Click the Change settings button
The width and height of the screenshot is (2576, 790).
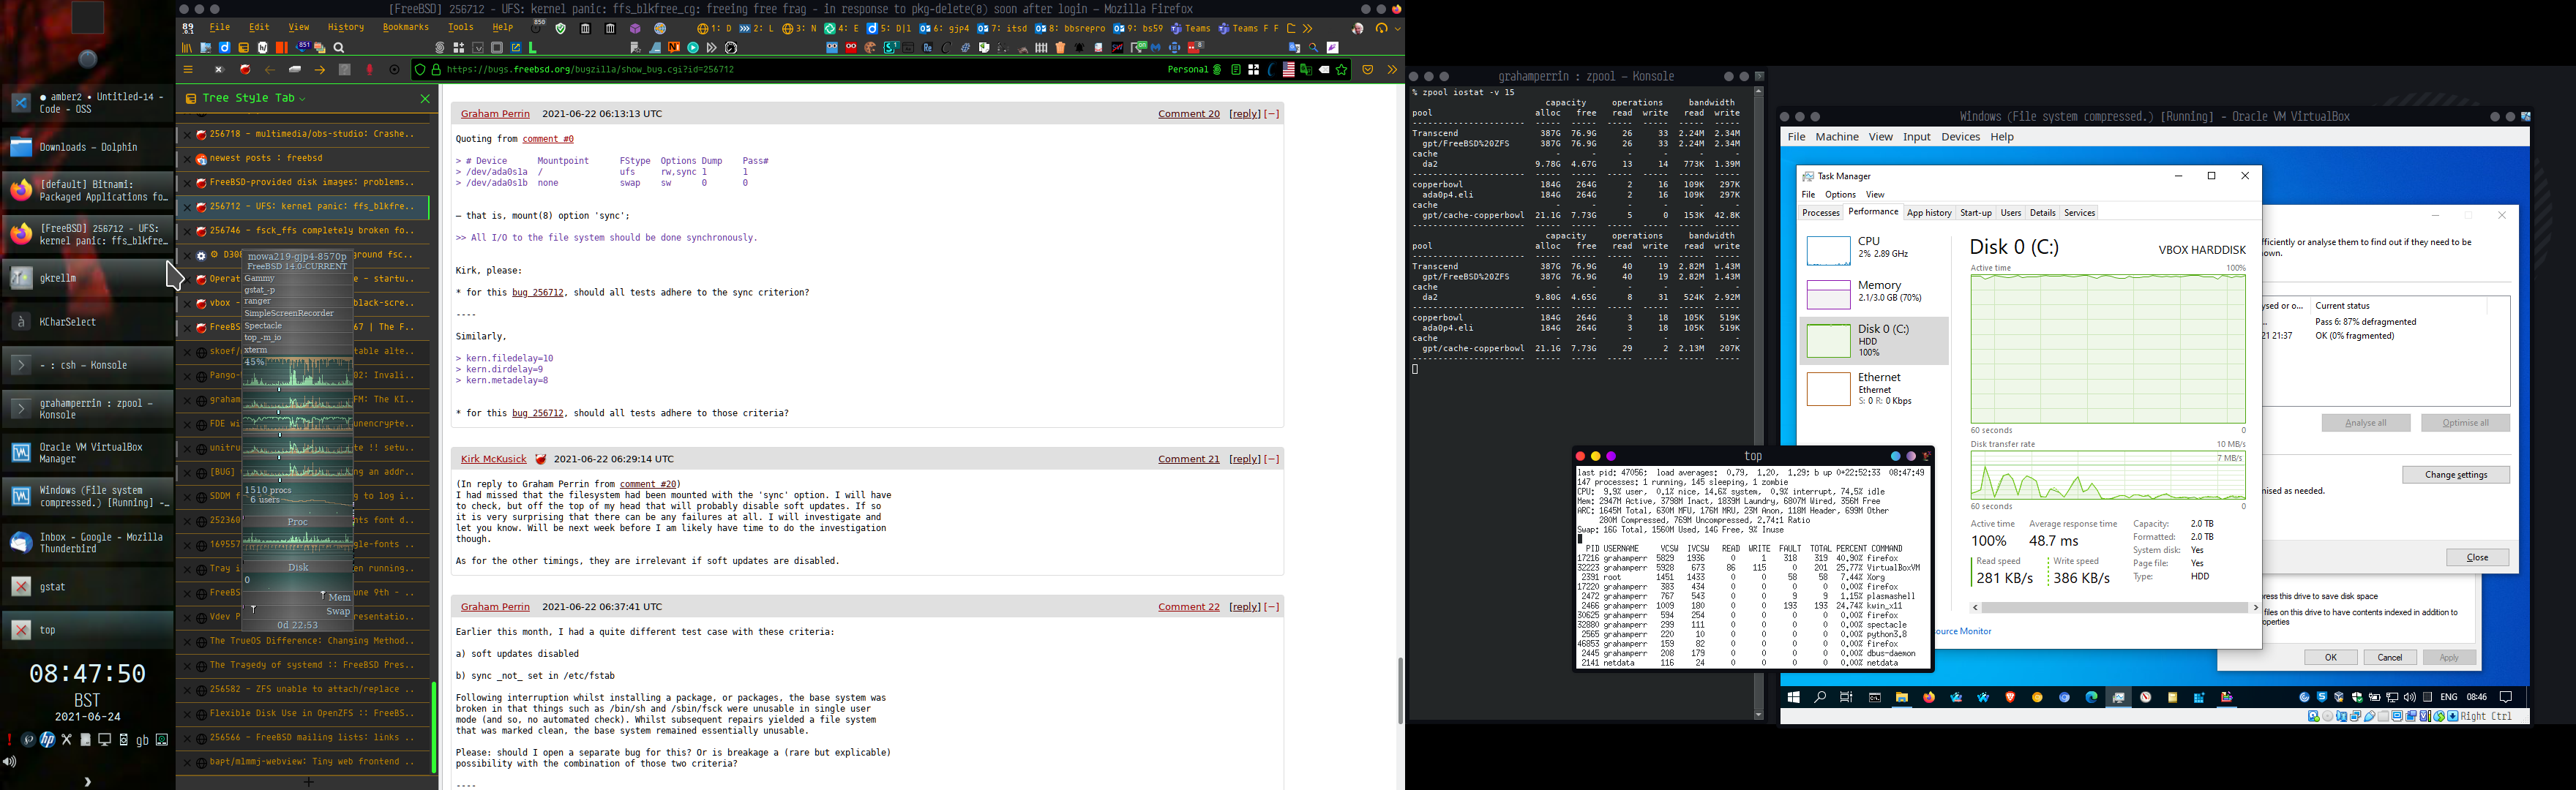2456,475
